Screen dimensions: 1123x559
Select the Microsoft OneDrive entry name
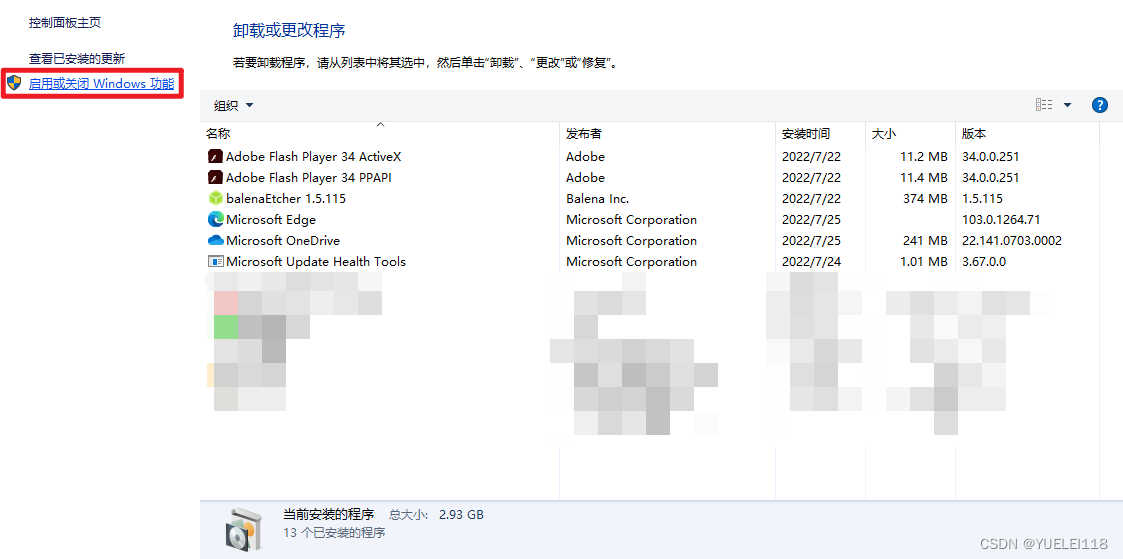(x=283, y=240)
